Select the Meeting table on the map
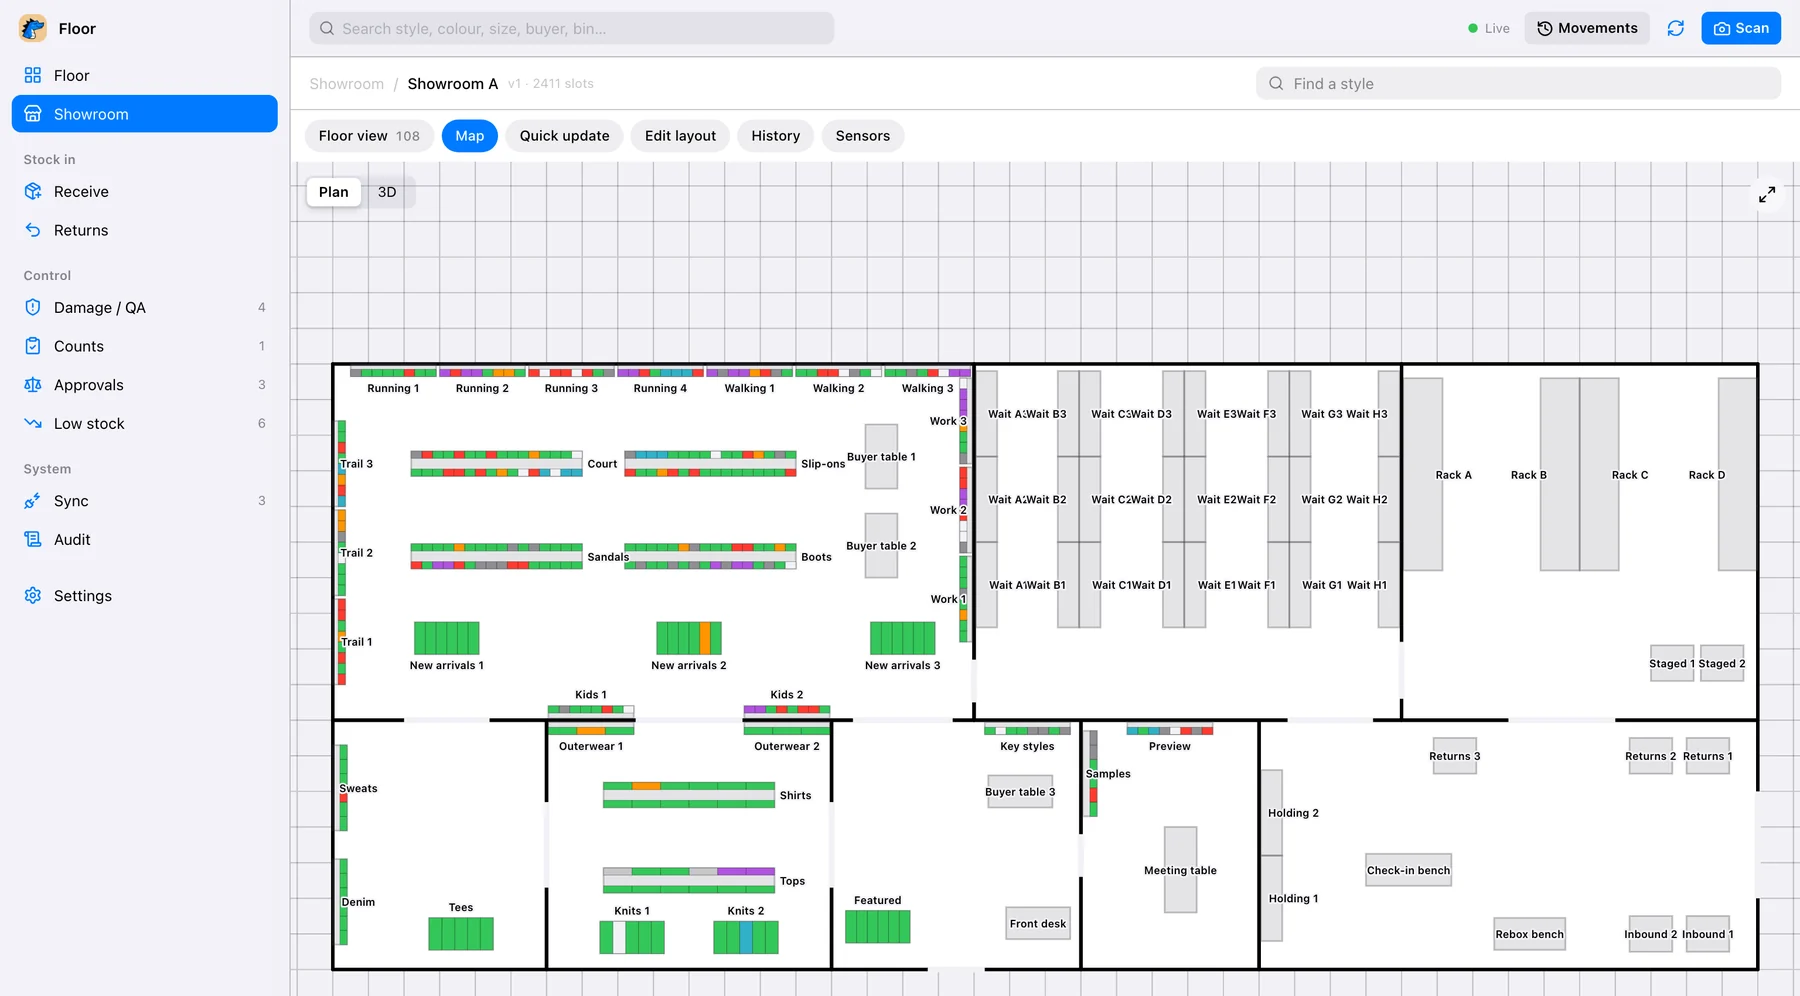Viewport: 1800px width, 996px height. pyautogui.click(x=1180, y=870)
